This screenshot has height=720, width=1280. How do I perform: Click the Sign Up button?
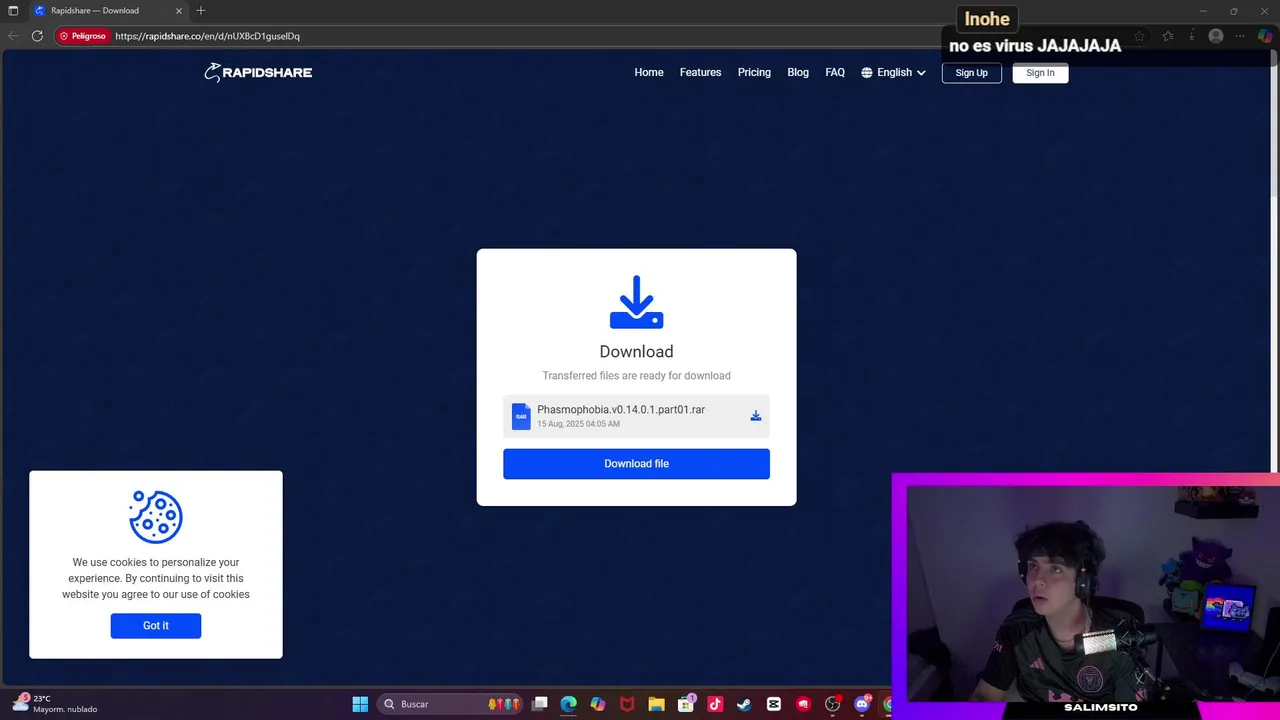pos(971,72)
